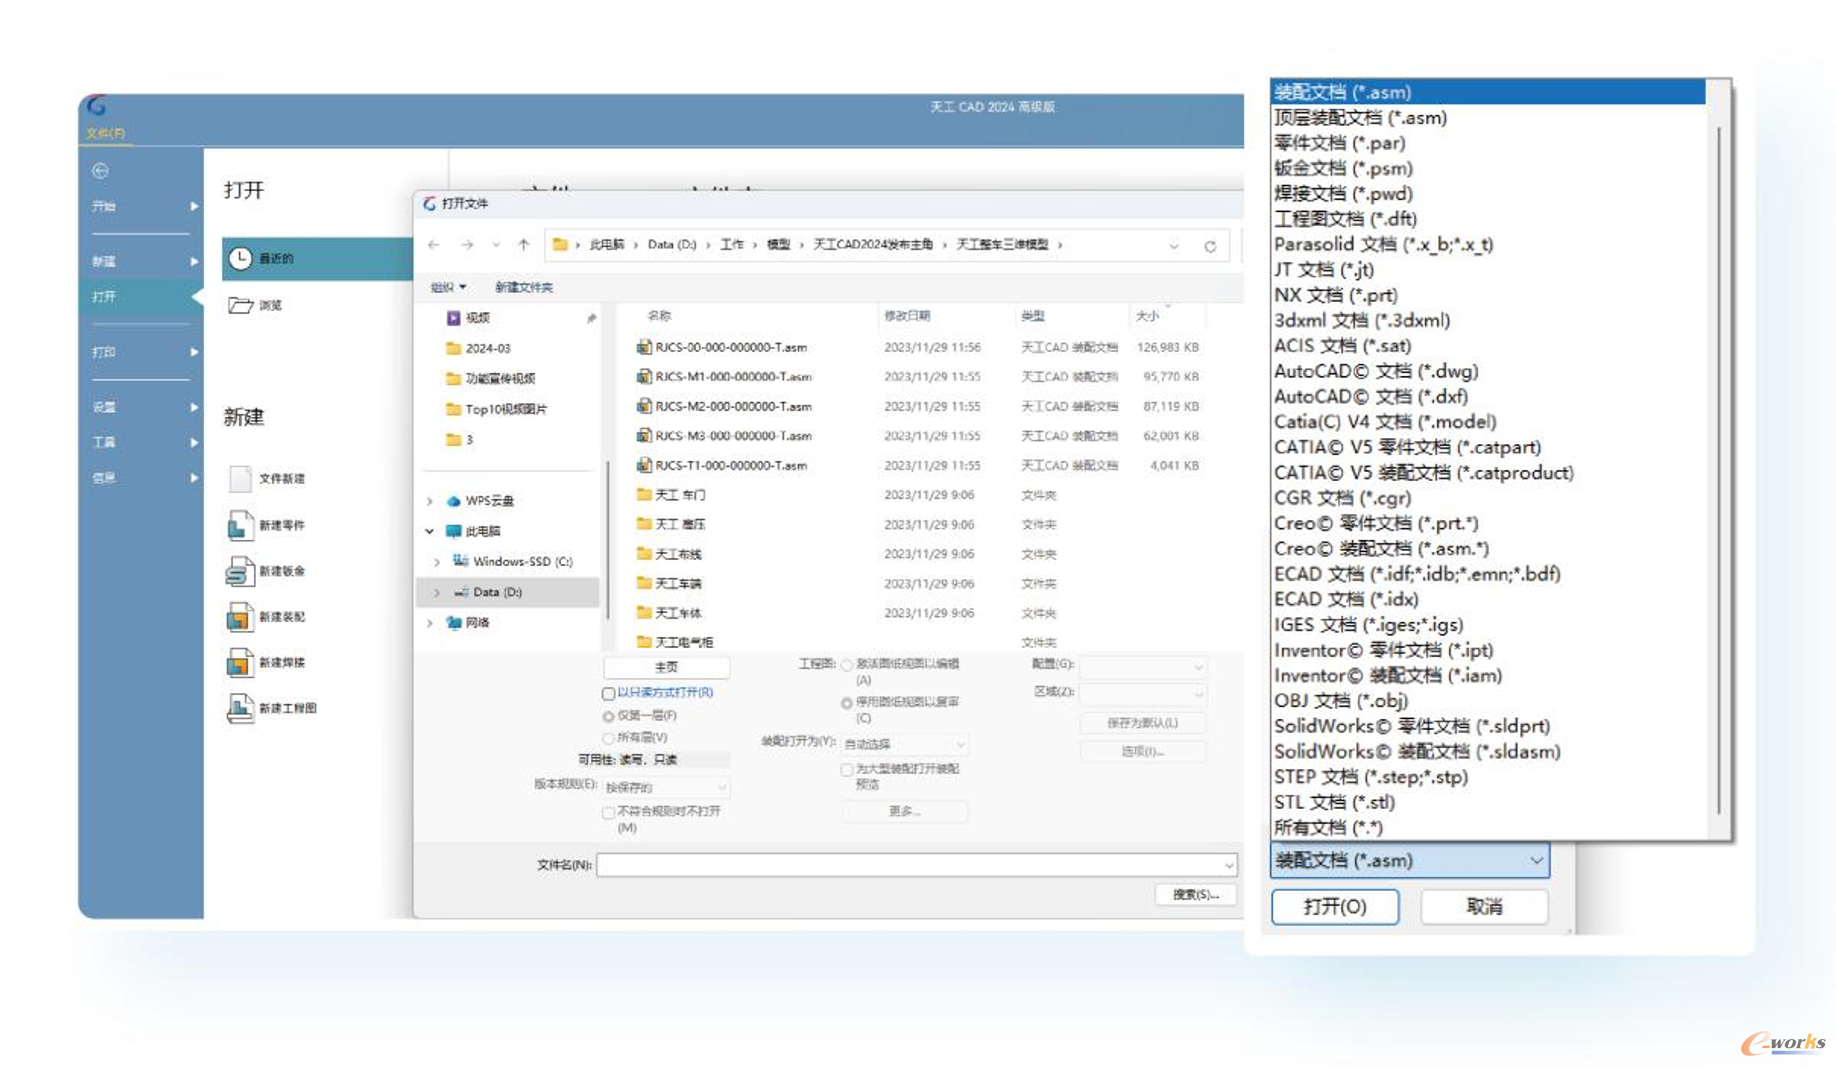Click the 名称 column header
Image resolution: width=1836 pixels, height=1066 pixels.
click(x=659, y=316)
